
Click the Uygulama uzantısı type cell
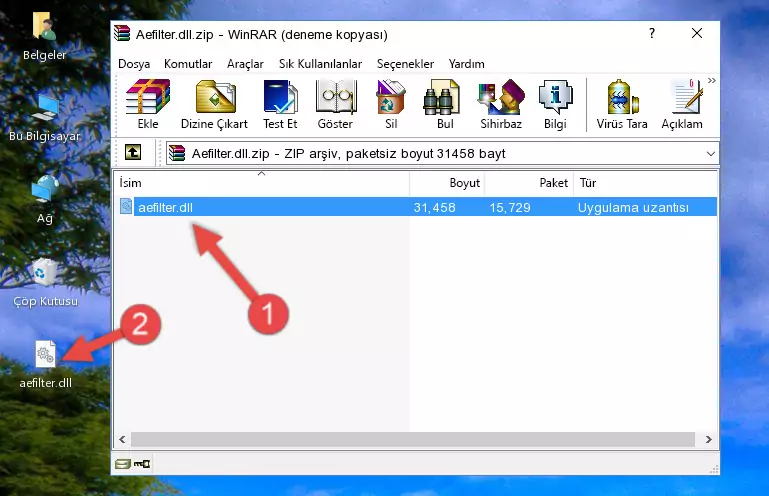[633, 208]
